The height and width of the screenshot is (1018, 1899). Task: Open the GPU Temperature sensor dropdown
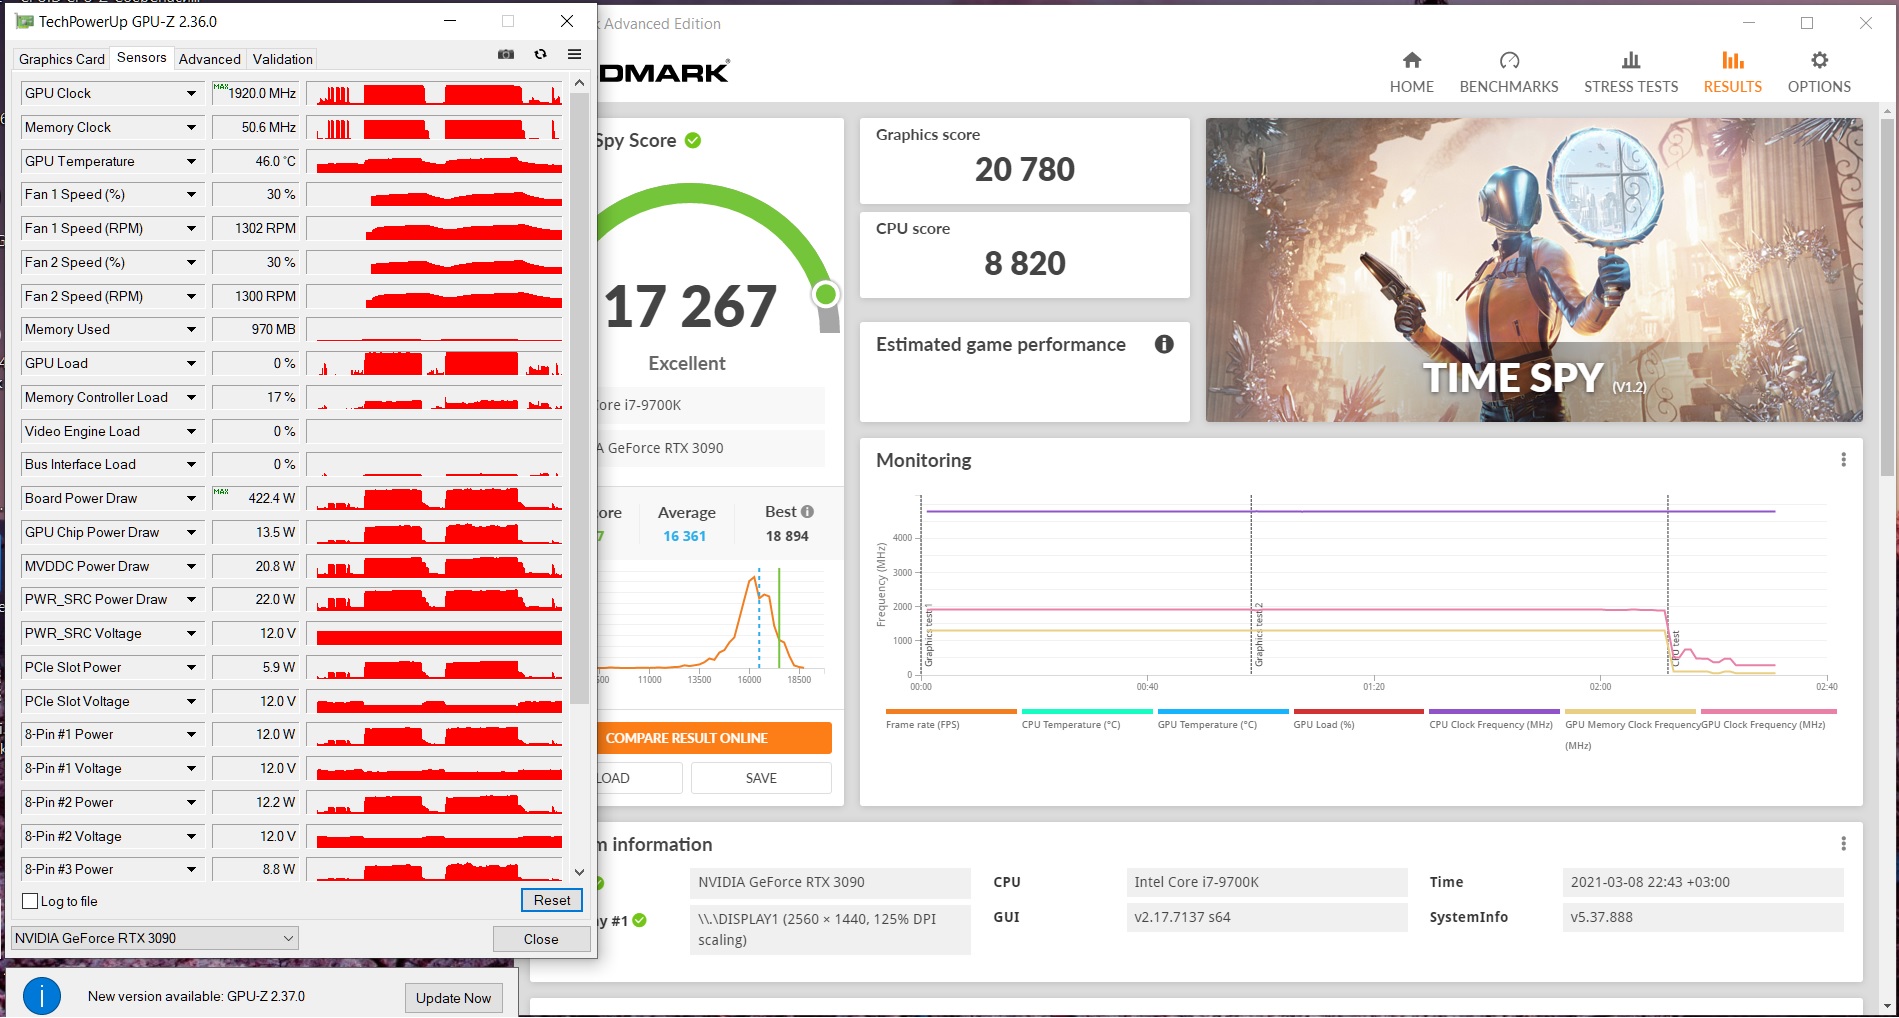[191, 162]
